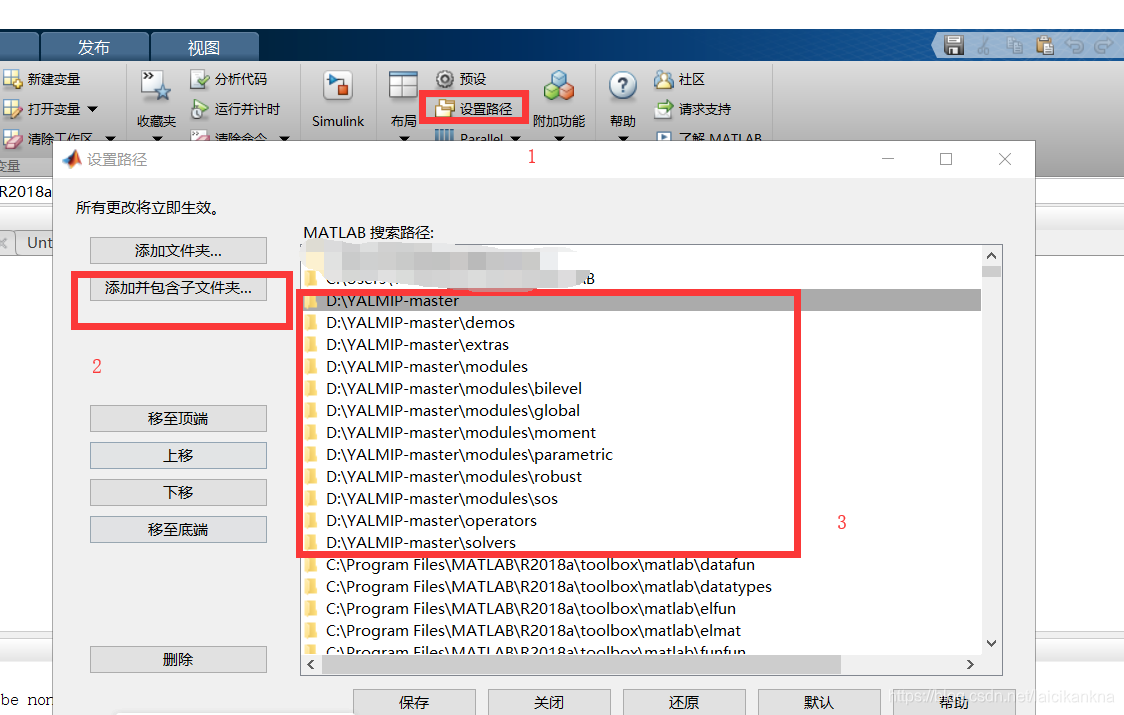1124x715 pixels.
Task: Expand the Clear Workspace (清除工作区) dropdown arrow
Action: click(110, 138)
